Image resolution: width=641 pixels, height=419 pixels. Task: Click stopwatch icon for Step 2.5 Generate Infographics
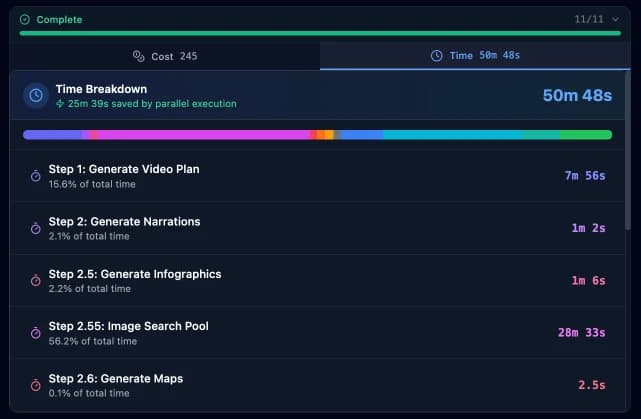(x=36, y=280)
